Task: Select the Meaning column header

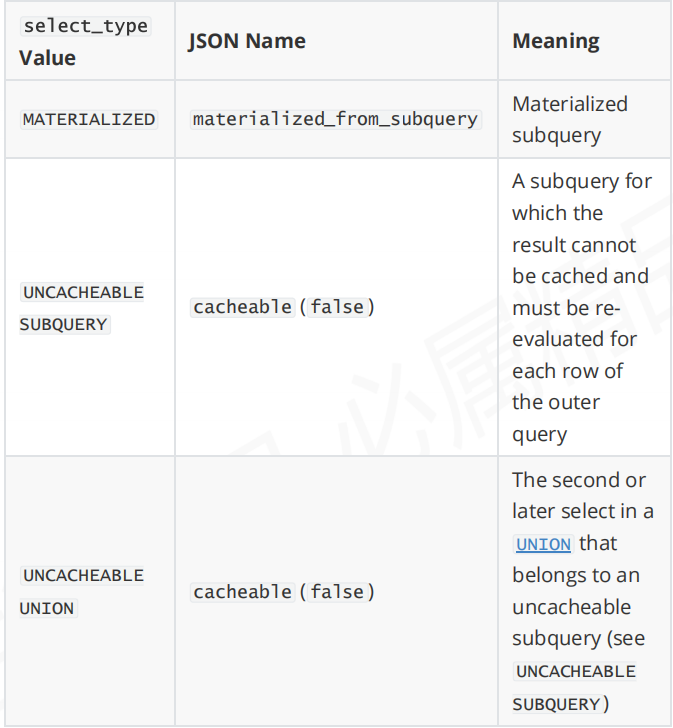Action: pyautogui.click(x=556, y=41)
